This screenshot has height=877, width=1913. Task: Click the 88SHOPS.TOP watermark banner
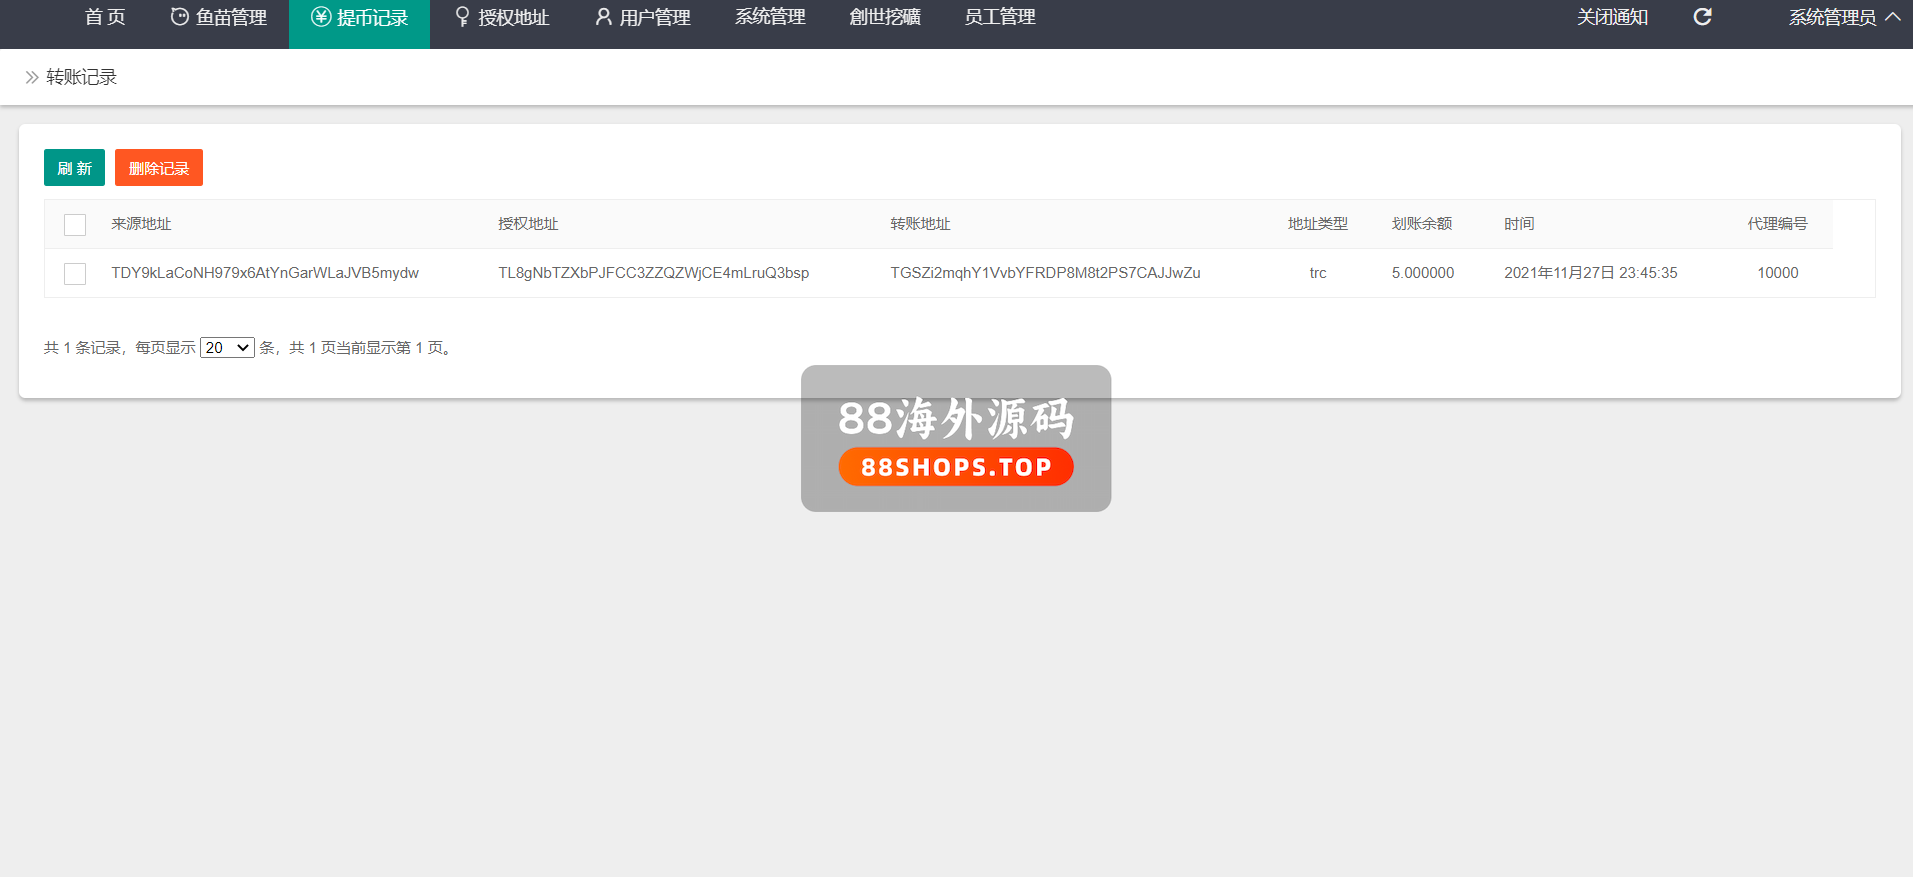pos(956,467)
